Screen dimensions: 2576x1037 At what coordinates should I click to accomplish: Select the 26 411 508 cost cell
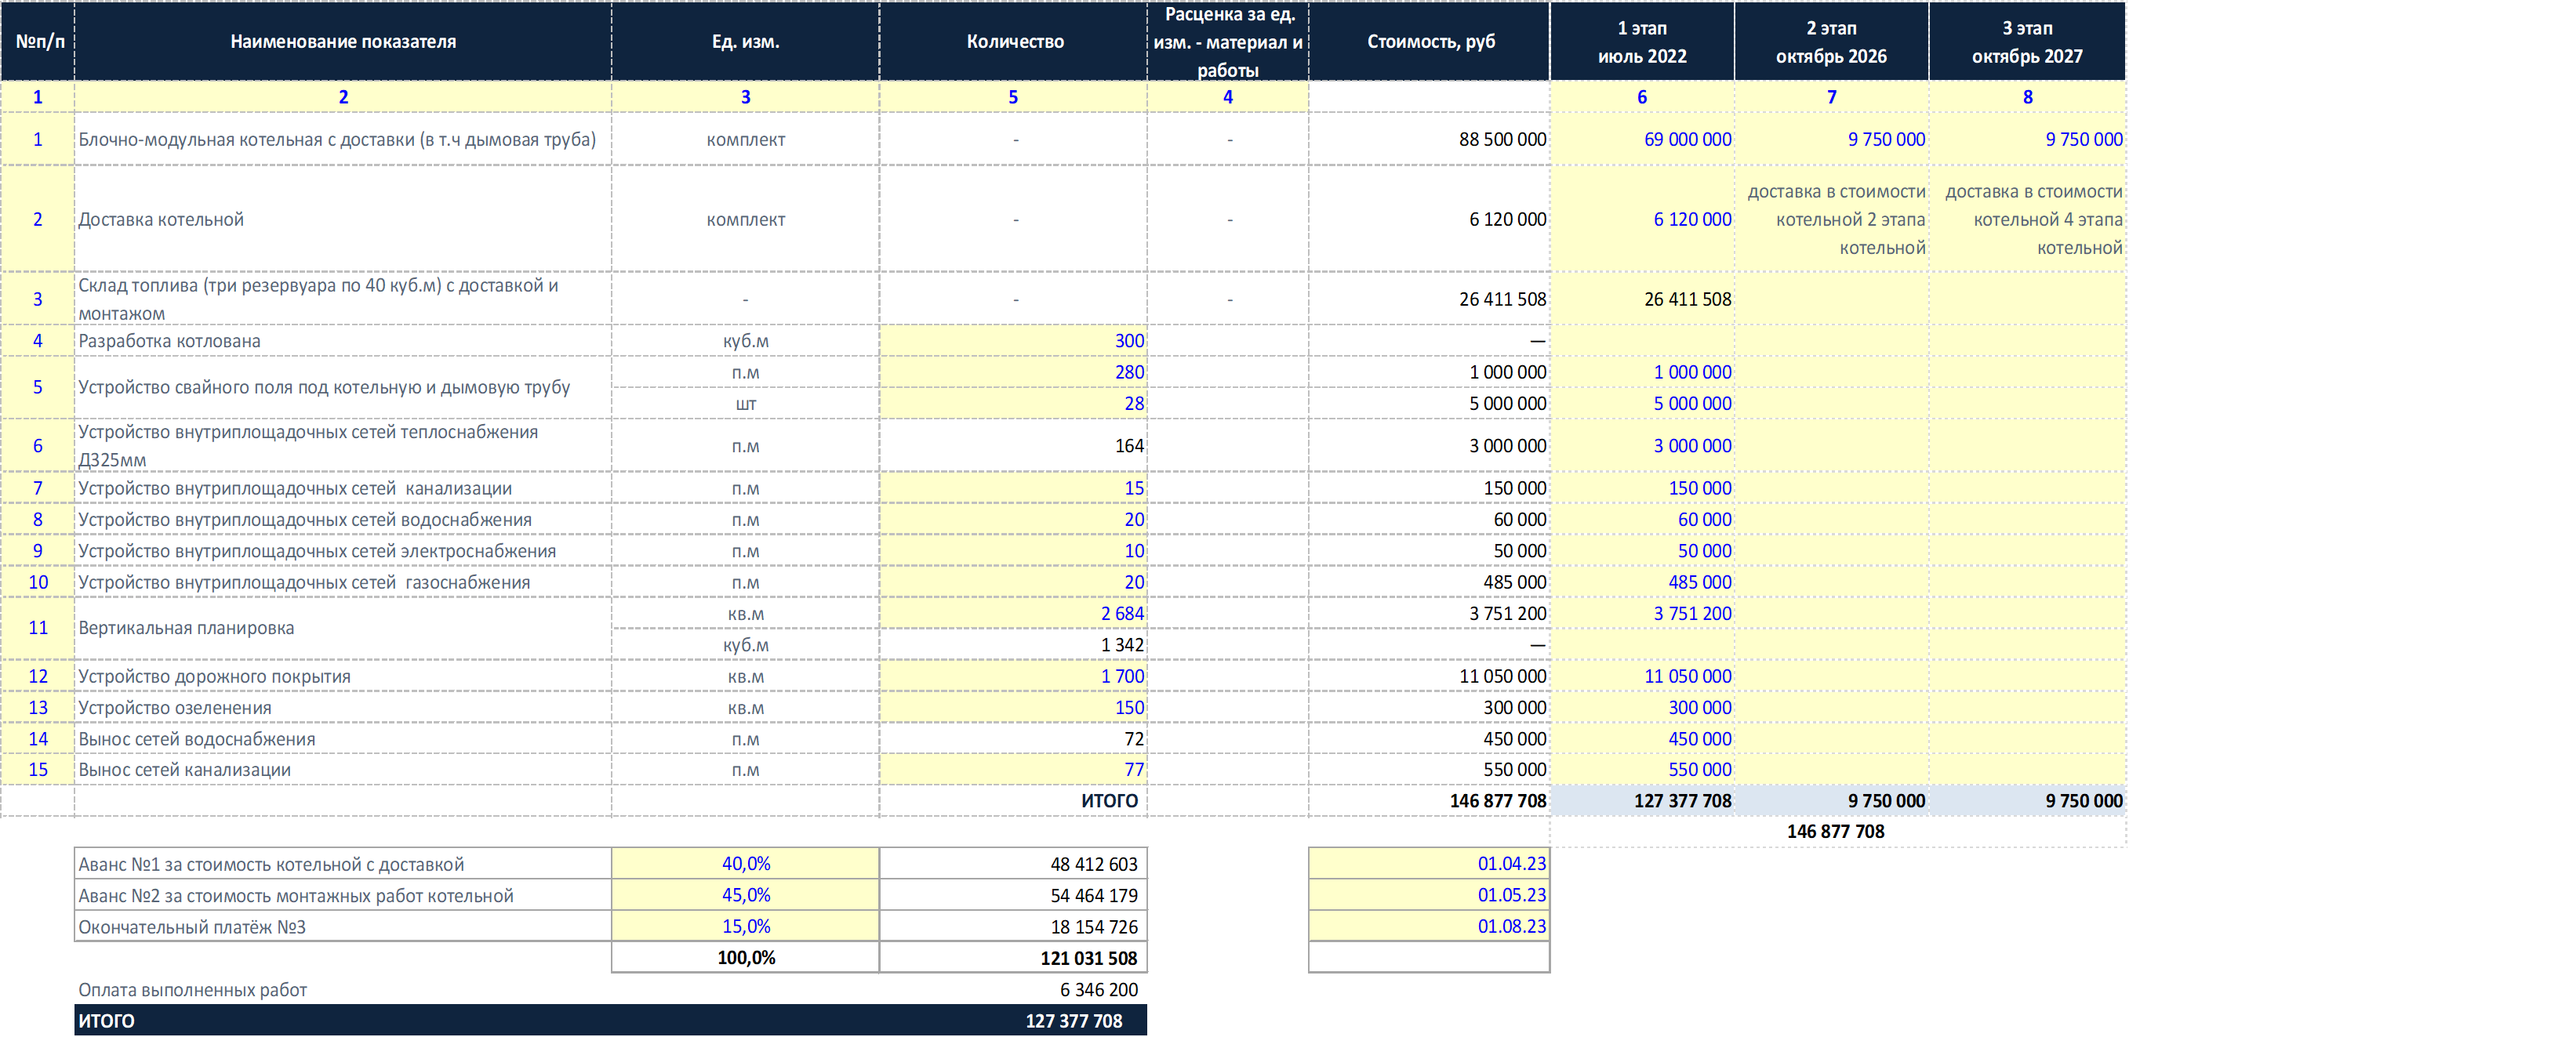pyautogui.click(x=1430, y=299)
